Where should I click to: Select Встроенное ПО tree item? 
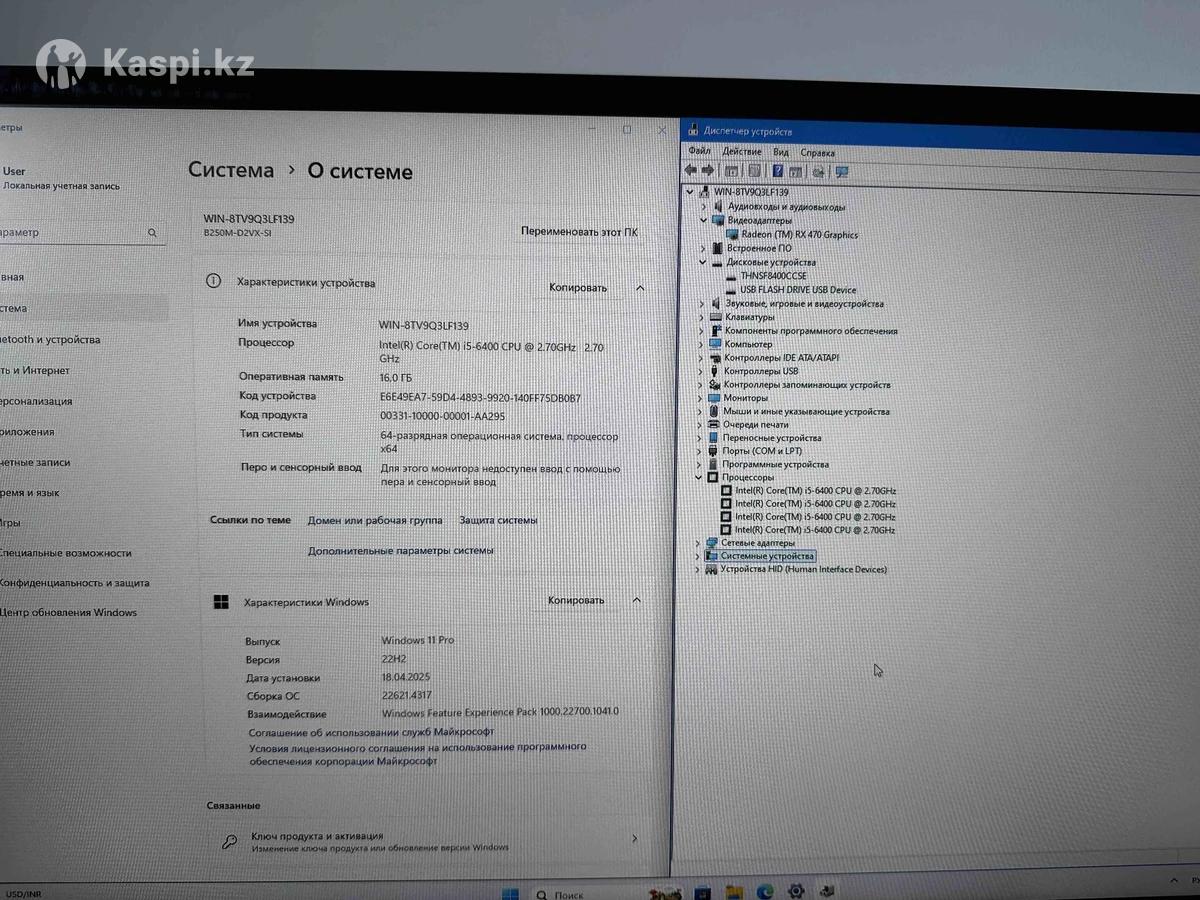[x=759, y=248]
